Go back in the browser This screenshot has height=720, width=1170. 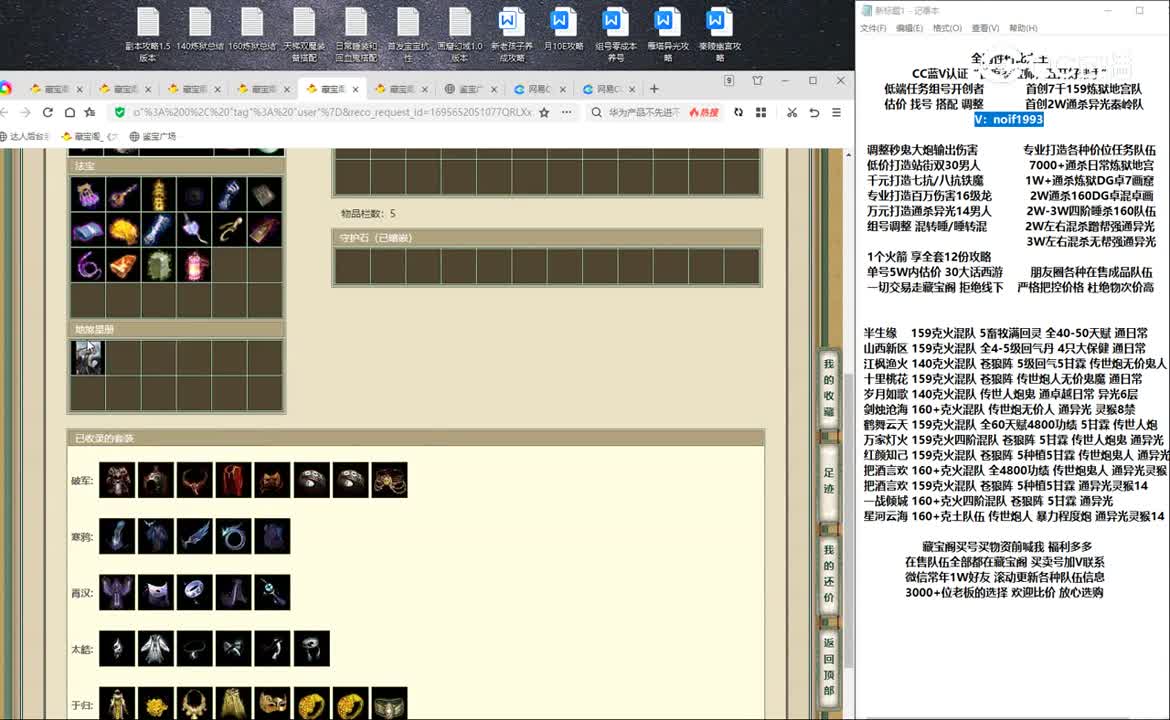click(x=4, y=112)
